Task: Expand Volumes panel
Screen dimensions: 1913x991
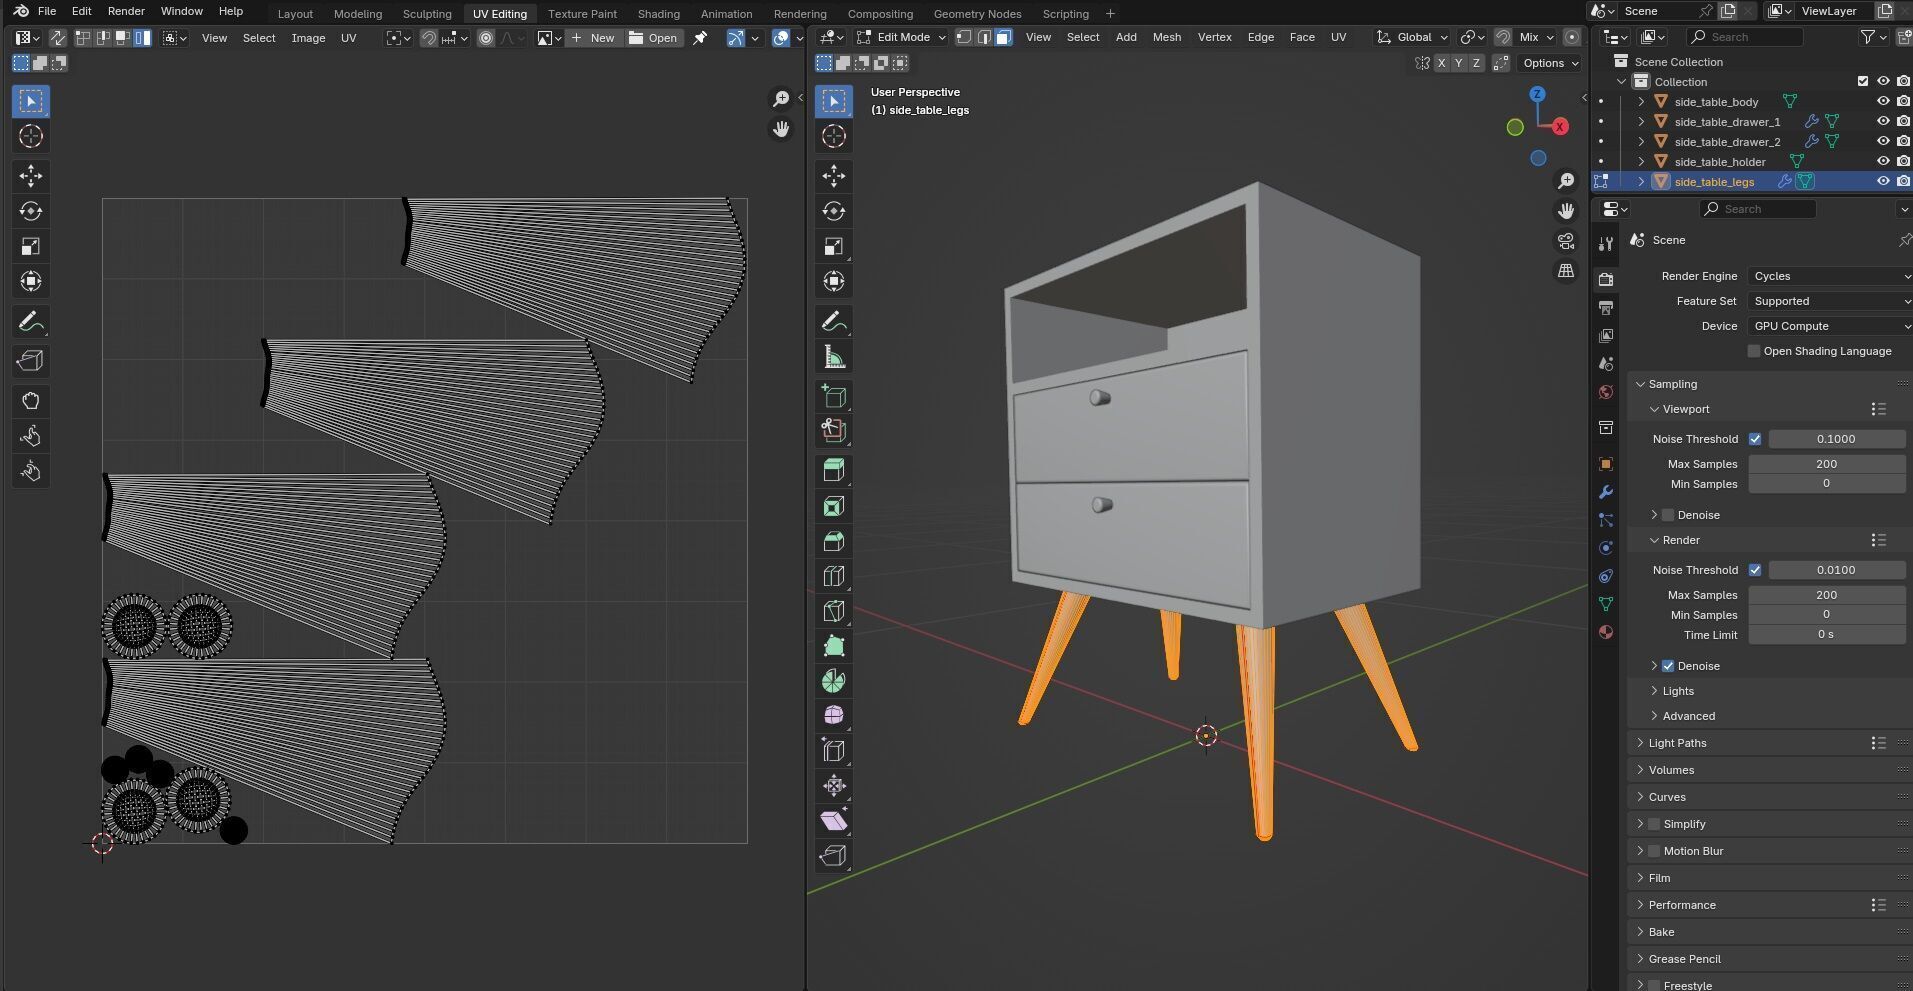Action: click(x=1671, y=770)
